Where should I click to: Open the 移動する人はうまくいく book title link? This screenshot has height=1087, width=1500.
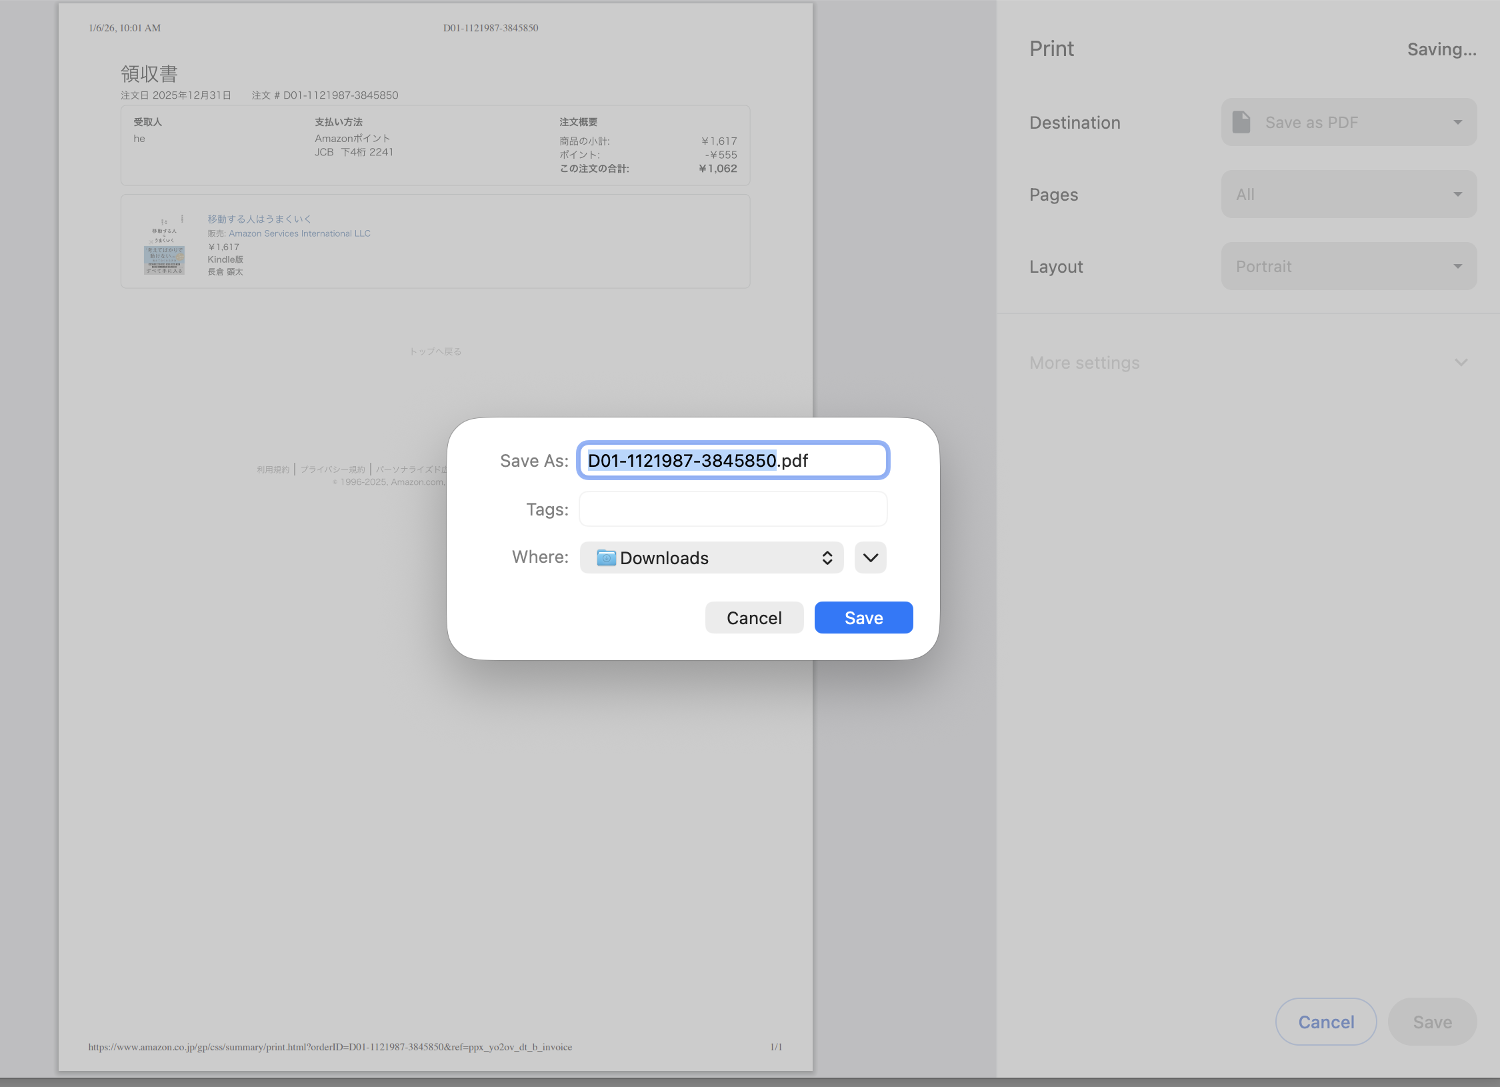[259, 219]
